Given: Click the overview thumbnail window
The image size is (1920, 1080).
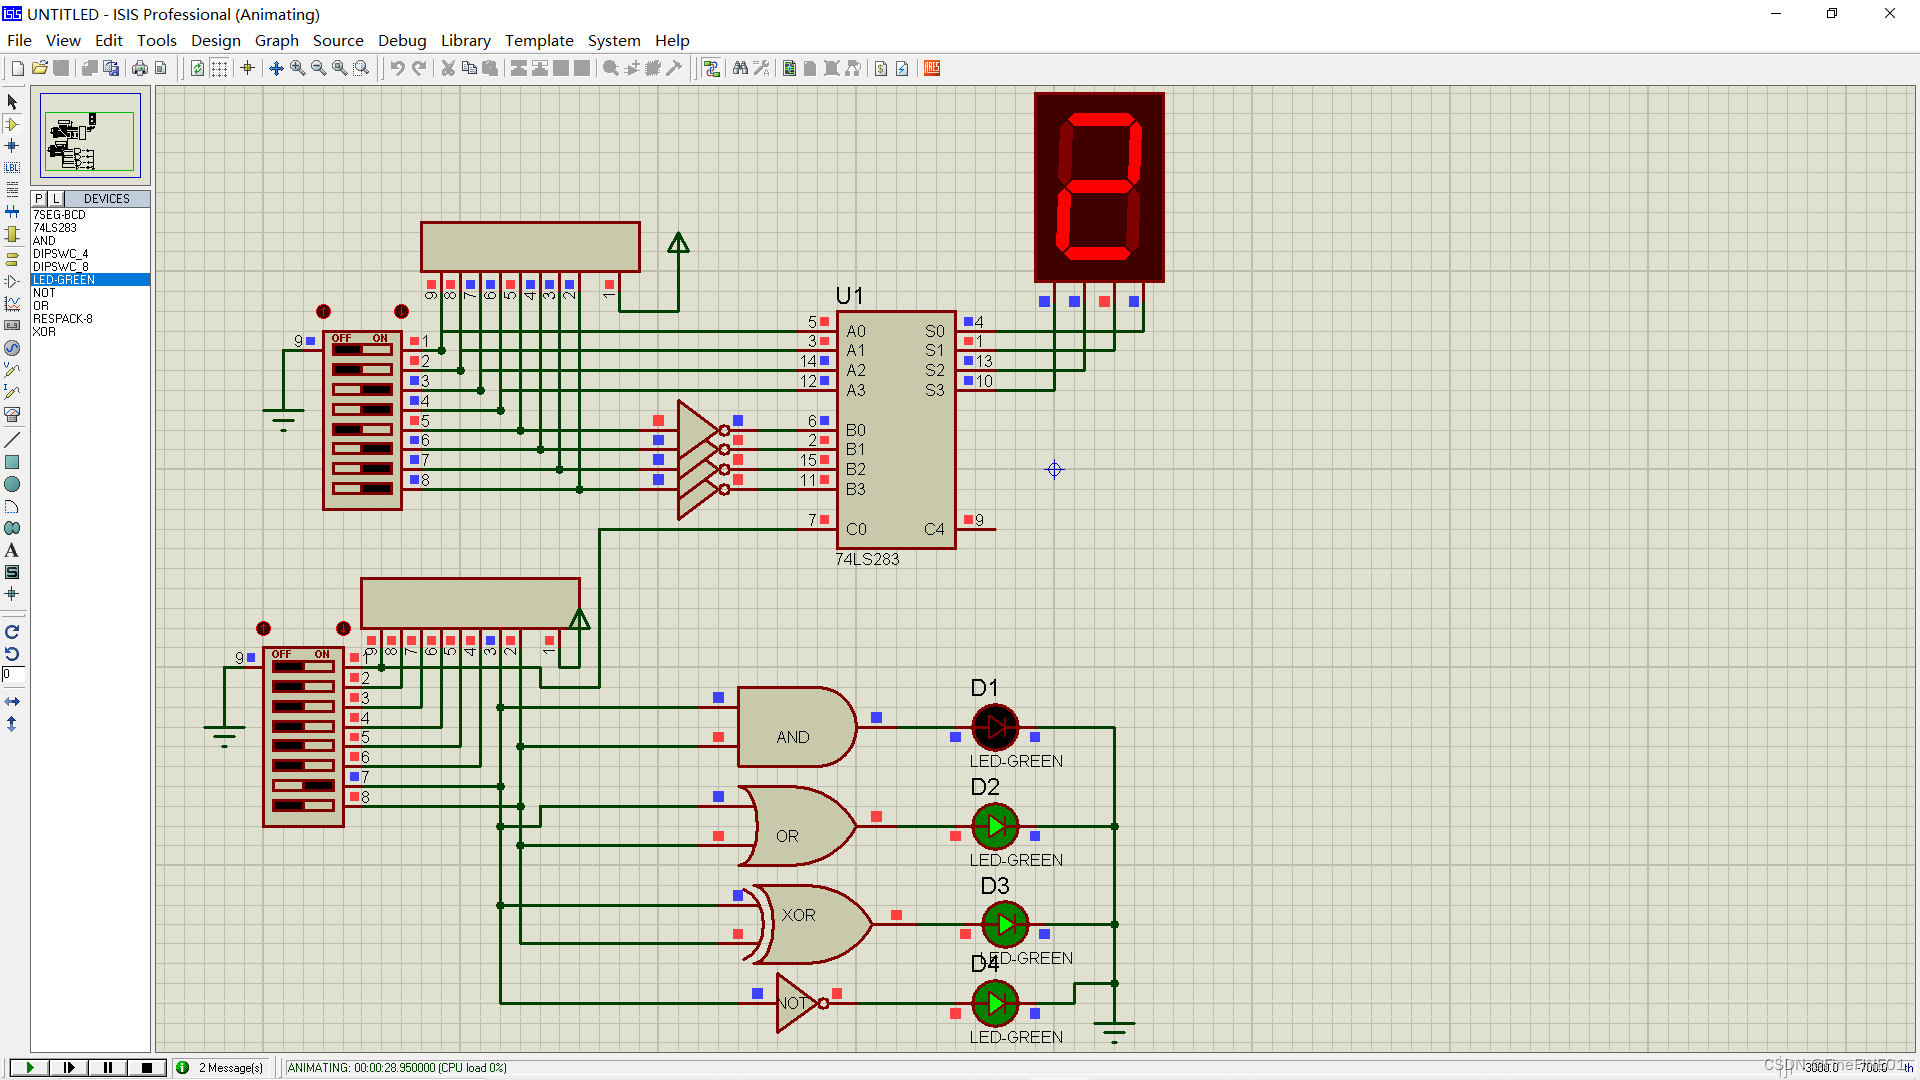Looking at the screenshot, I should pyautogui.click(x=90, y=136).
